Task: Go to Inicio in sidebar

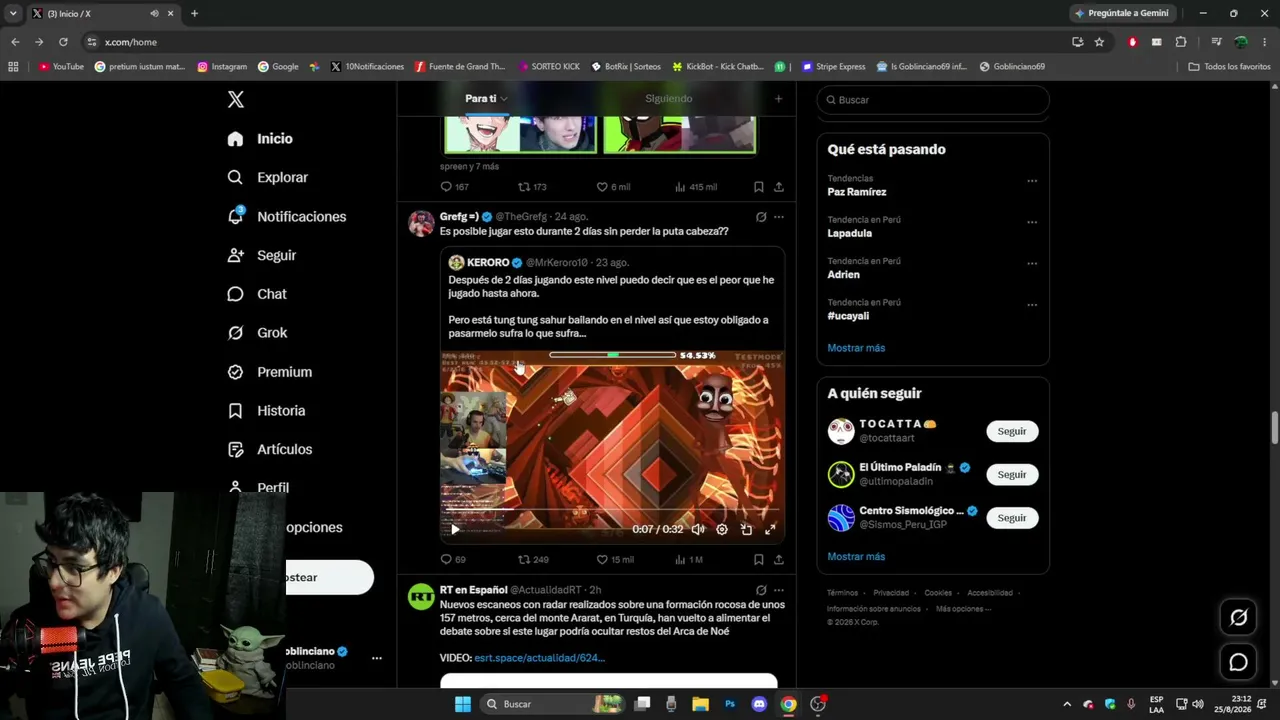Action: [x=260, y=139]
